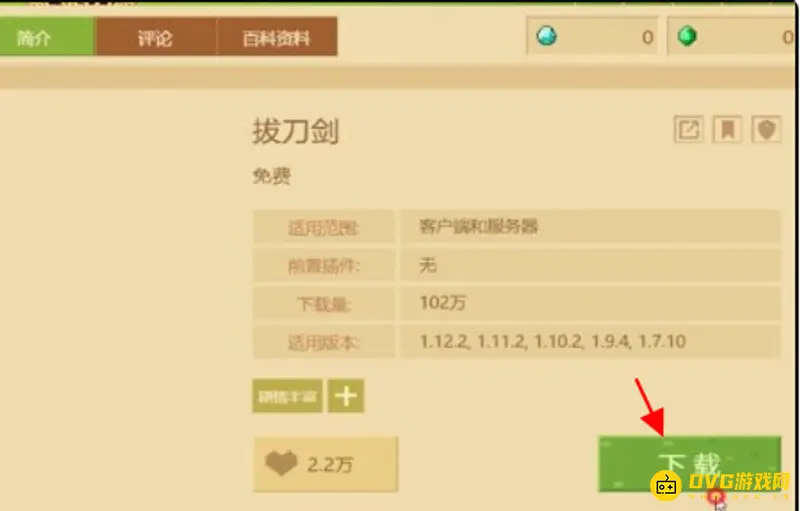This screenshot has height=511, width=800.
Task: Click the 2.2万 likes button
Action: coord(326,464)
